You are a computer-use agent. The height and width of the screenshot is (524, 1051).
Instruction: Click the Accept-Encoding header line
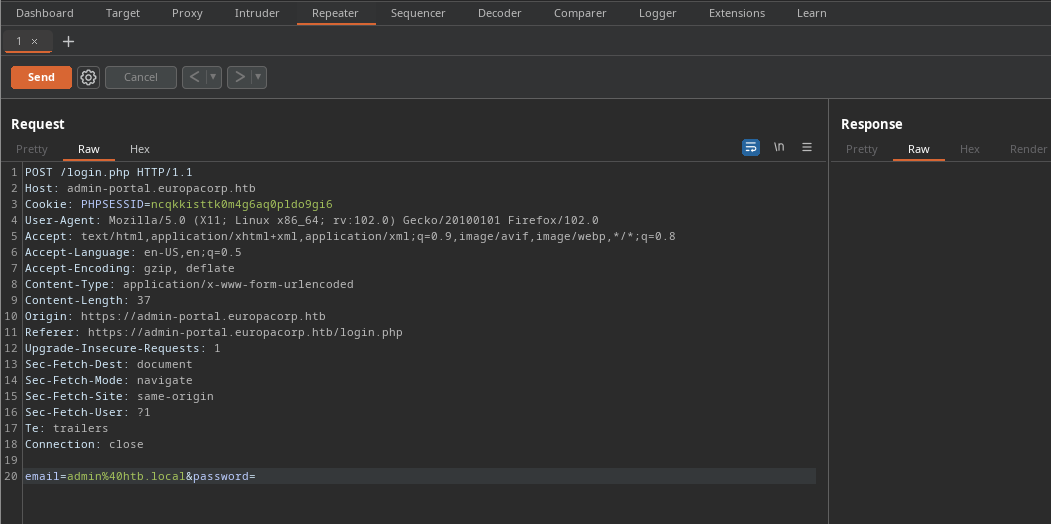[x=129, y=269]
